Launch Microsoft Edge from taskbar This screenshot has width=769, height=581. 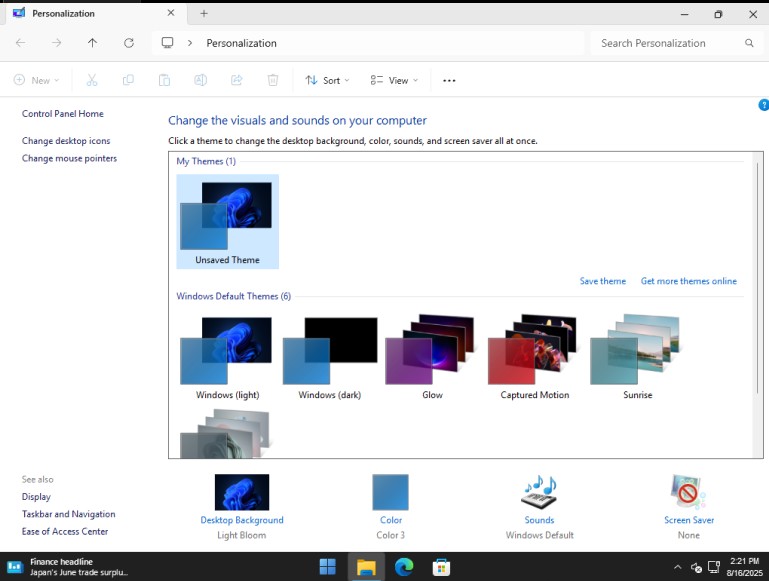pos(404,567)
